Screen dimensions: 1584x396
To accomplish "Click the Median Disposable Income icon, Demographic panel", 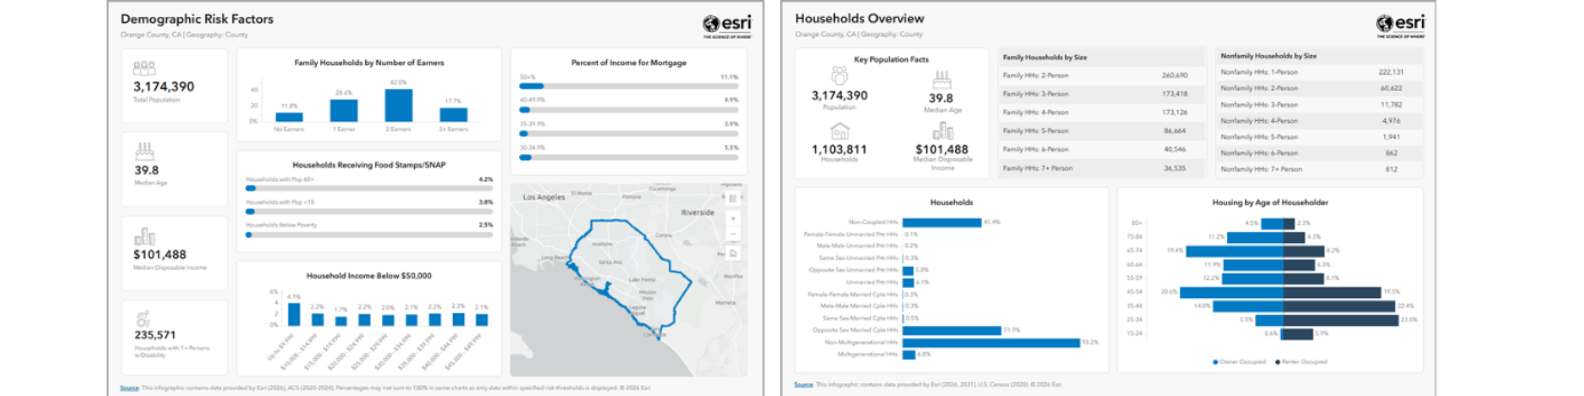I will click(x=145, y=237).
